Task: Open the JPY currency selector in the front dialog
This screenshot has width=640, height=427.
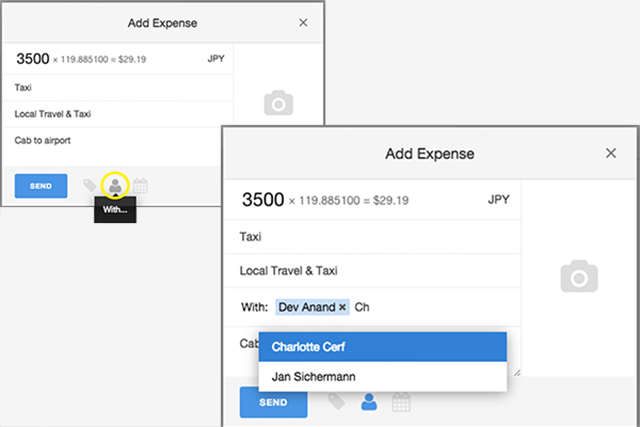Action: tap(498, 200)
